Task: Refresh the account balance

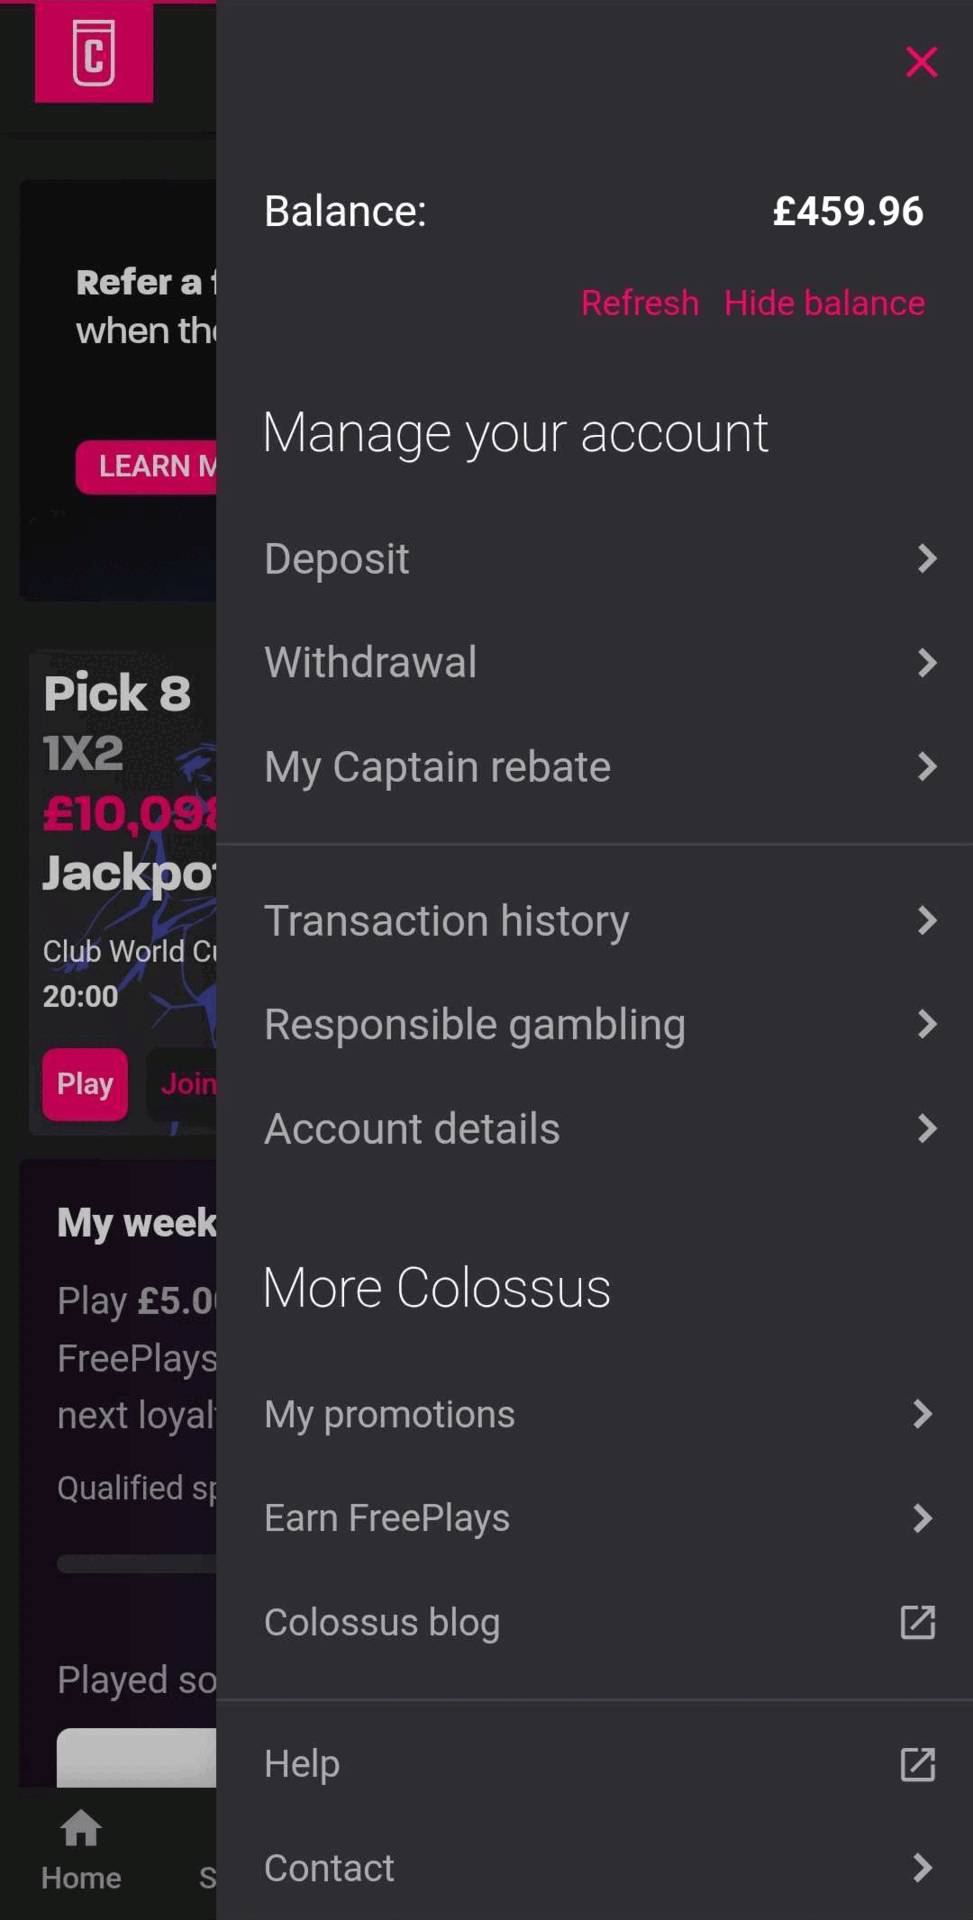Action: tap(640, 303)
